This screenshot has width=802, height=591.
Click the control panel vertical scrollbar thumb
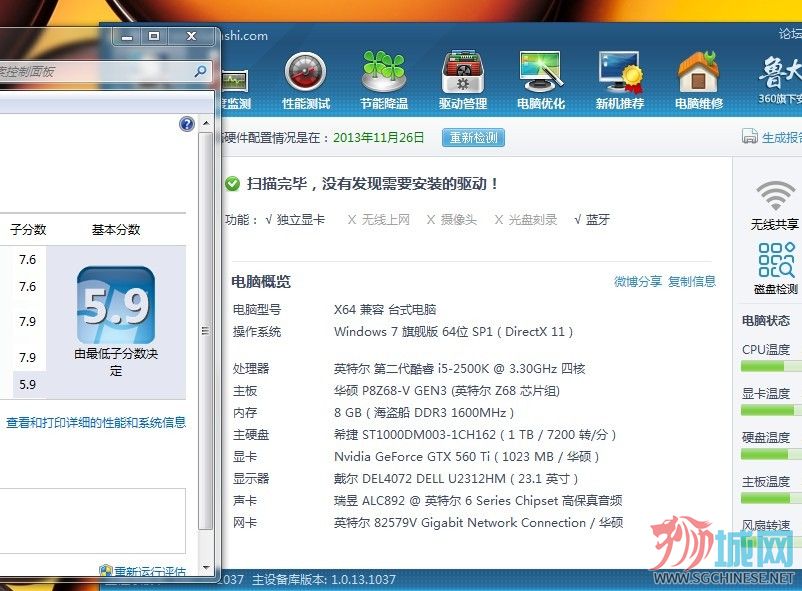tap(206, 331)
